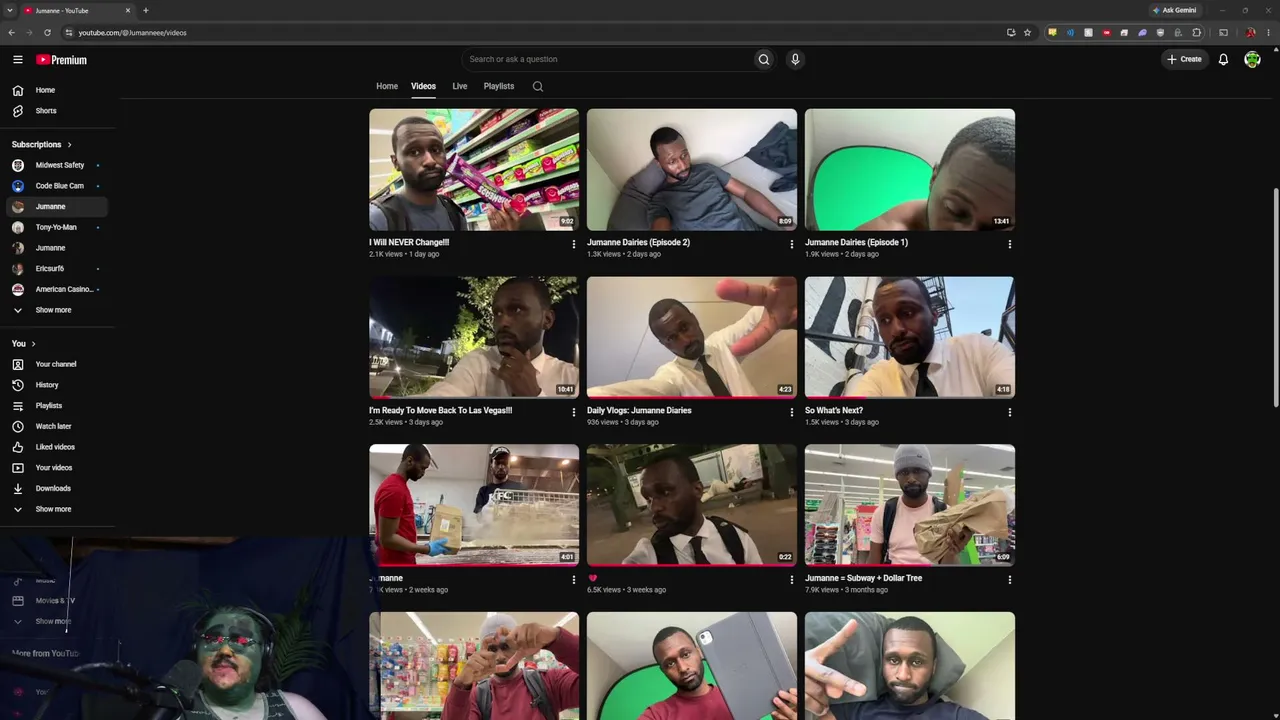Open options menu for Daily Vlogs: Jumanne Diaries

pos(792,412)
